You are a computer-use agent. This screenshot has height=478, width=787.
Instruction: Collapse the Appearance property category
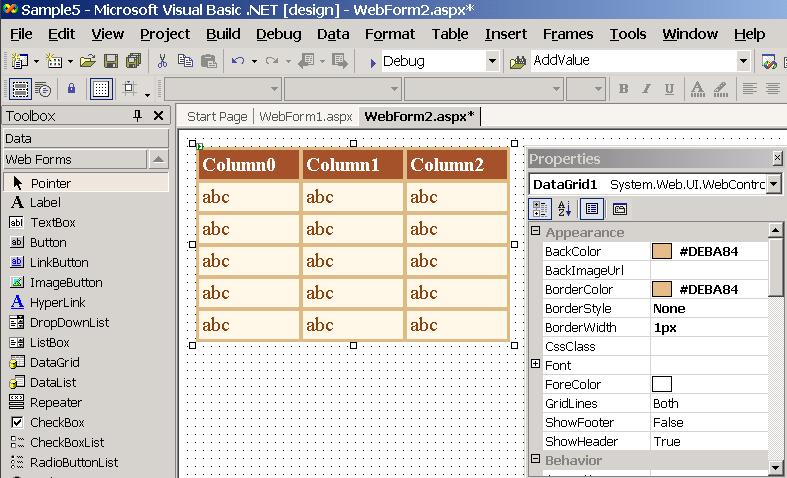[536, 231]
